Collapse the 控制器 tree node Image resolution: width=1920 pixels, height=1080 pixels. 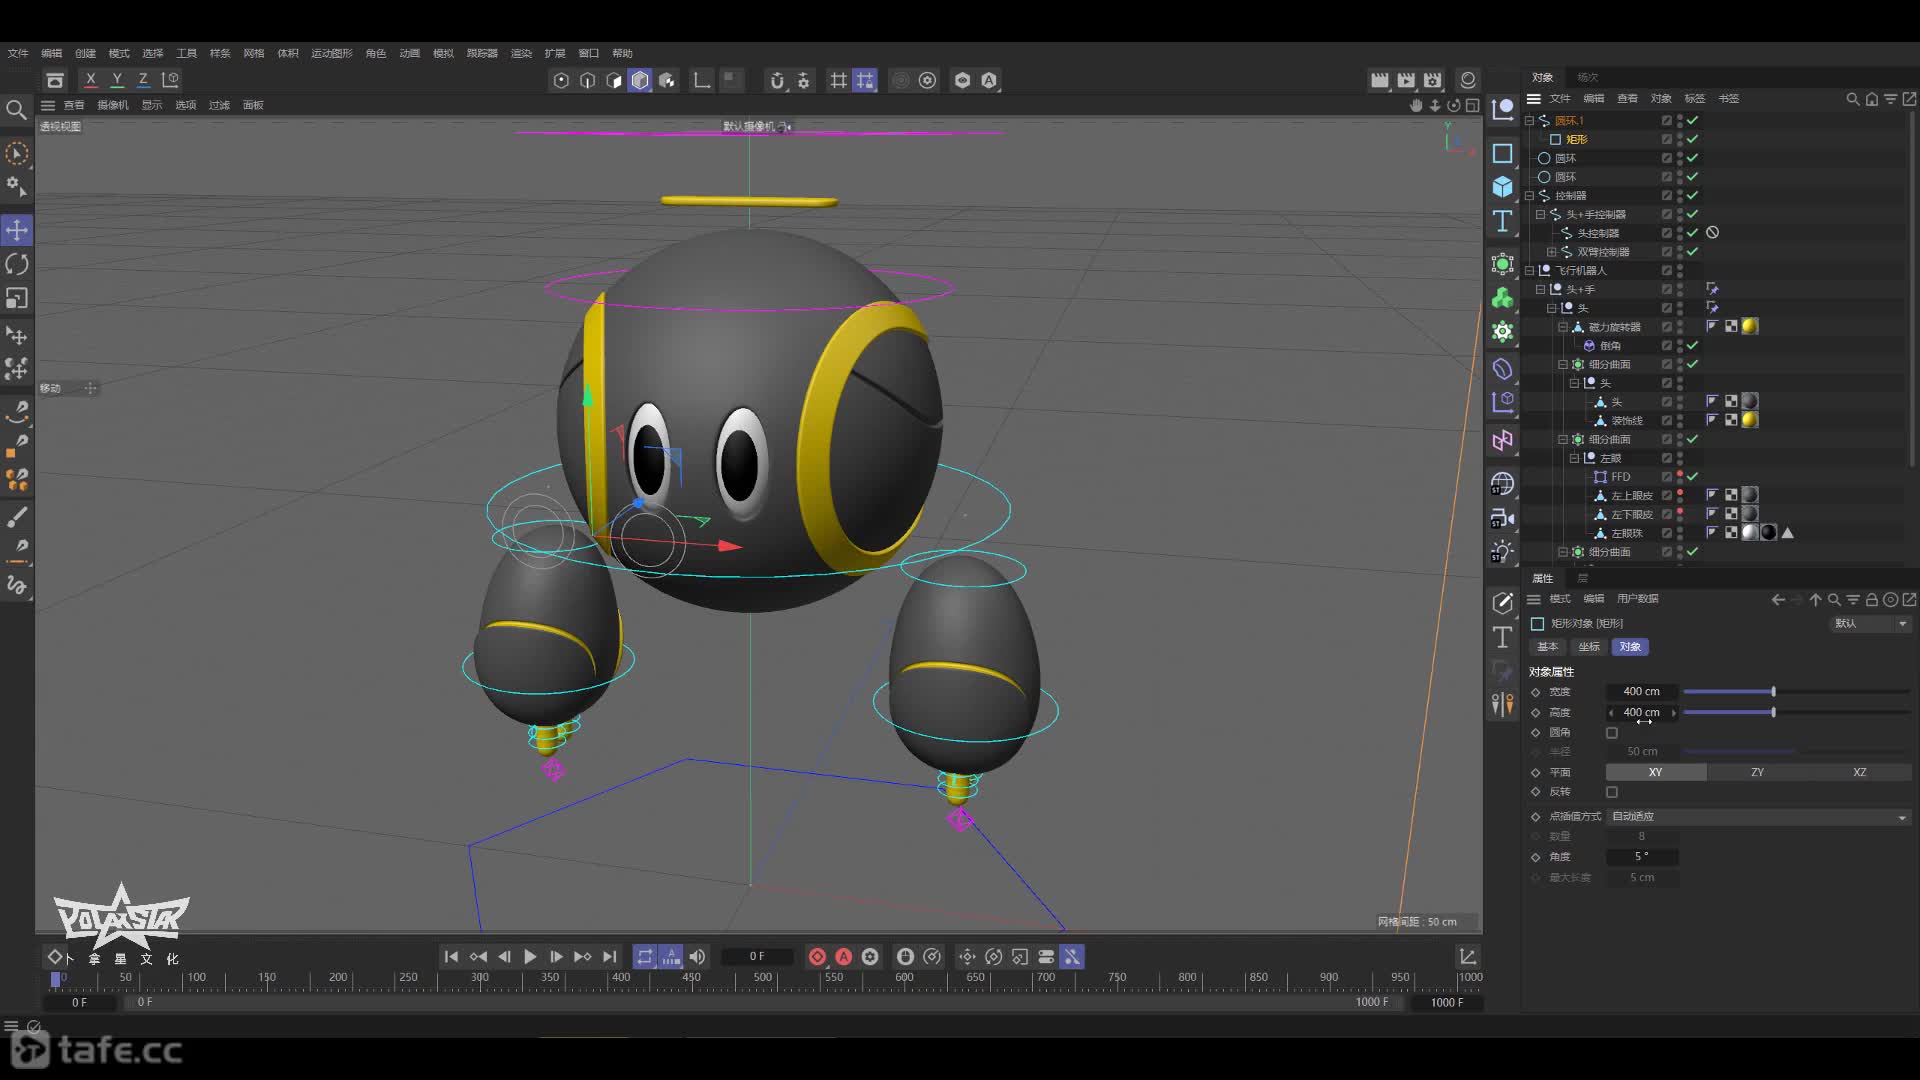tap(1529, 196)
